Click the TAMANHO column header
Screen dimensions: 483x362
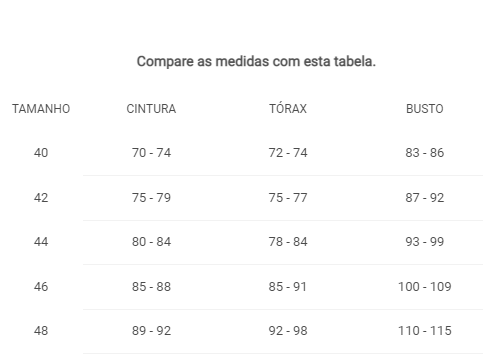pyautogui.click(x=41, y=109)
